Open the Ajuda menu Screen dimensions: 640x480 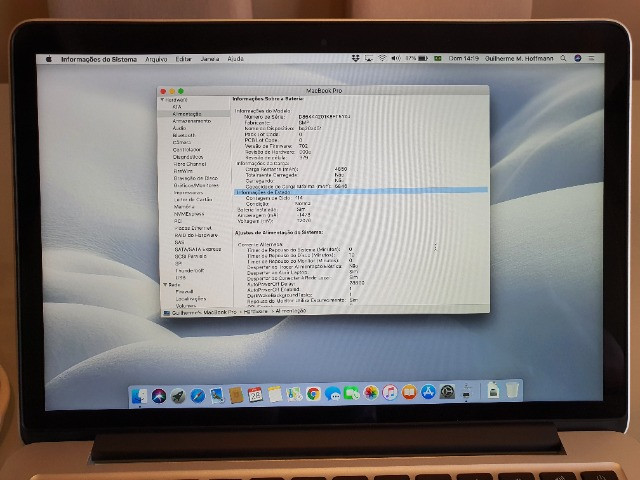tap(236, 59)
